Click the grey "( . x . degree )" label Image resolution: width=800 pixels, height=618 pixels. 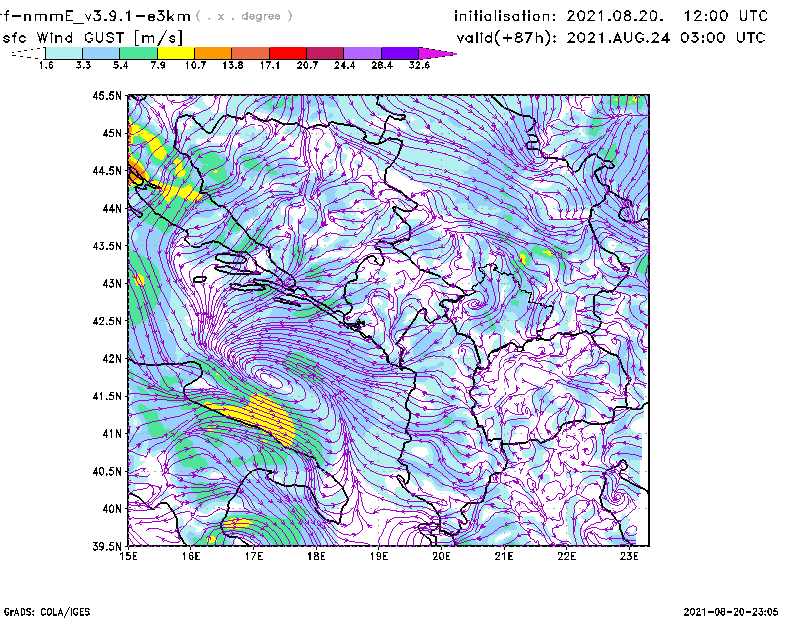[x=244, y=16]
